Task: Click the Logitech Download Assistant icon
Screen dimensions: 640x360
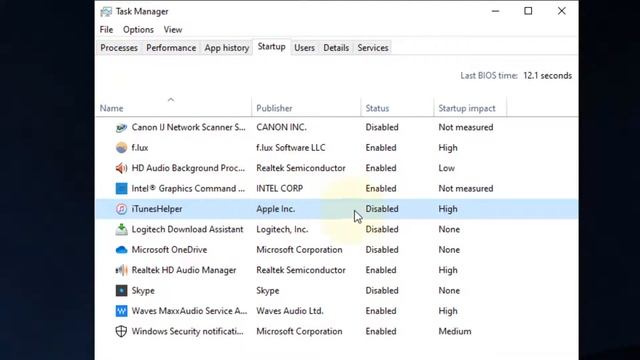Action: tap(121, 229)
